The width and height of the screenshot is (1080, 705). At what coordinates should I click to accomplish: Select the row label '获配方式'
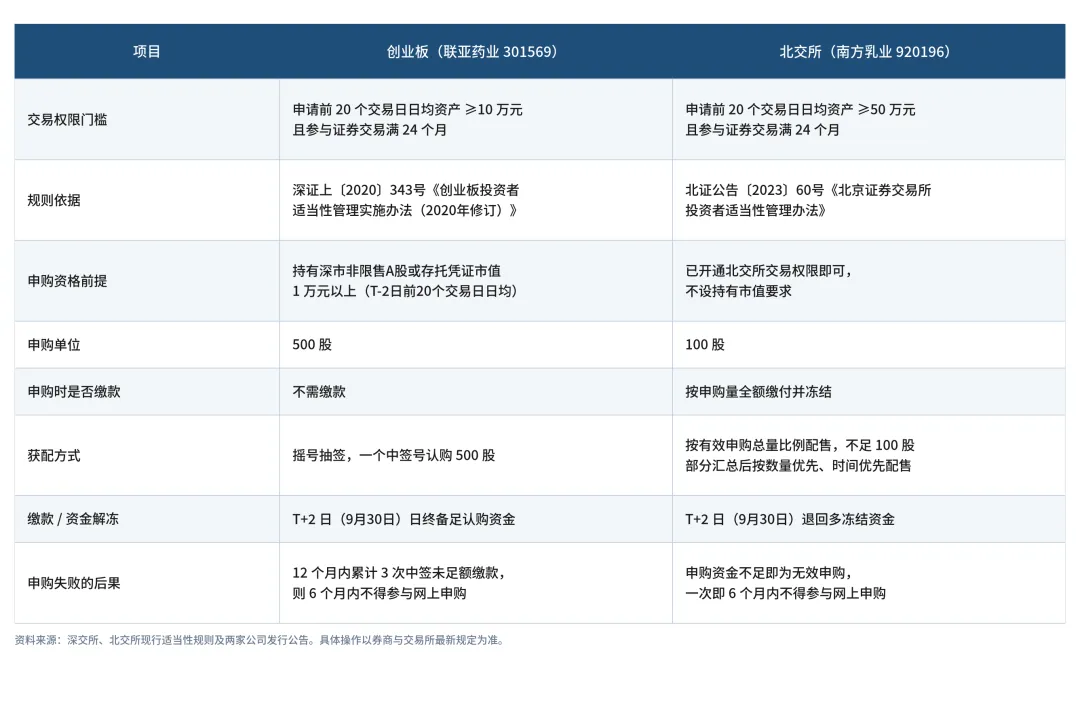(x=54, y=456)
